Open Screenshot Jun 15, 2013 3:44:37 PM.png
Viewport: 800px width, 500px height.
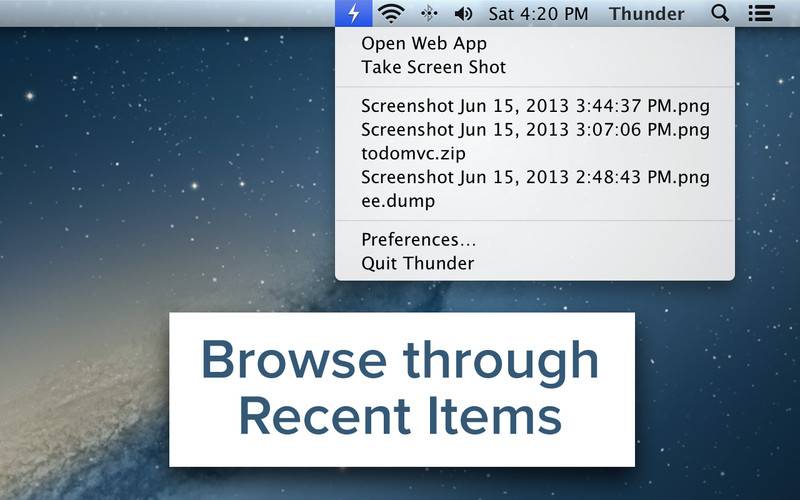(535, 106)
